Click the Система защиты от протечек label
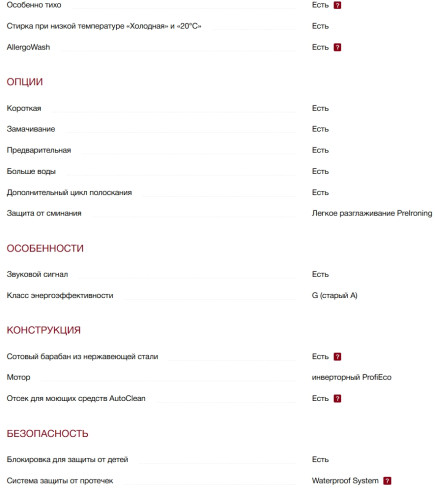This screenshot has width=435, height=500. click(x=60, y=481)
